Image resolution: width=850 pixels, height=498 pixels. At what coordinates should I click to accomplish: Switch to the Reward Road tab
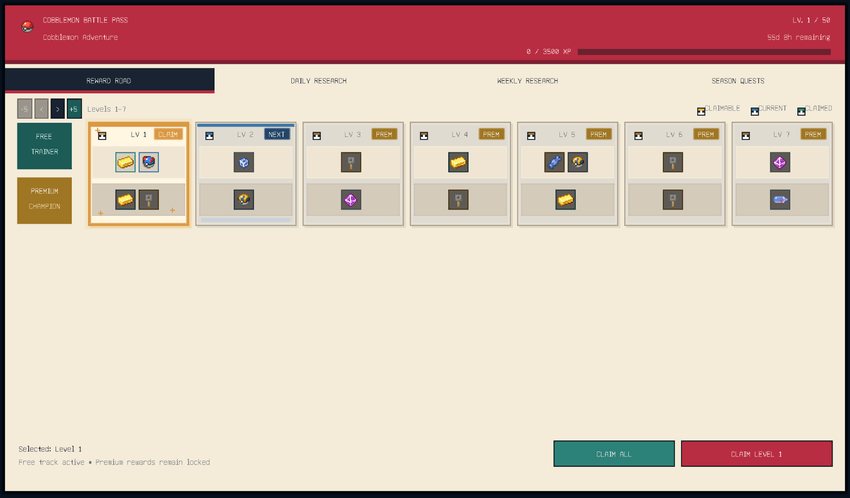point(110,81)
